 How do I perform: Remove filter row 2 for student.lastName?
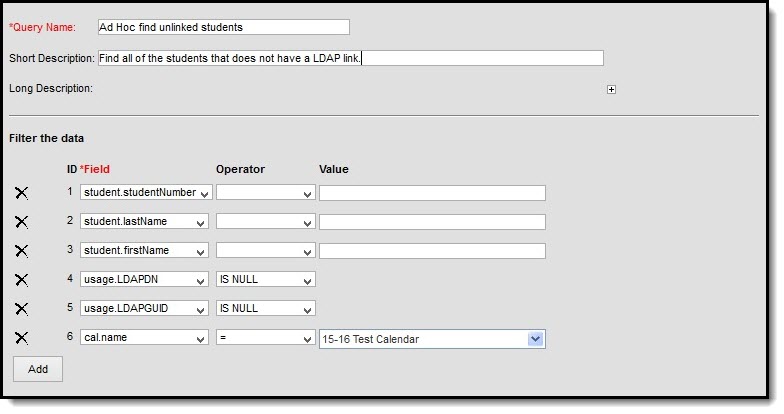click(x=21, y=222)
